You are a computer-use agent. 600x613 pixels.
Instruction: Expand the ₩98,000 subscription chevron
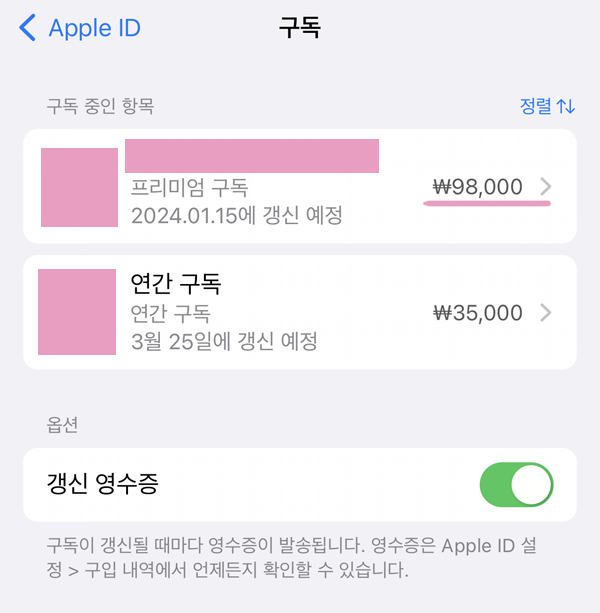[x=546, y=186]
